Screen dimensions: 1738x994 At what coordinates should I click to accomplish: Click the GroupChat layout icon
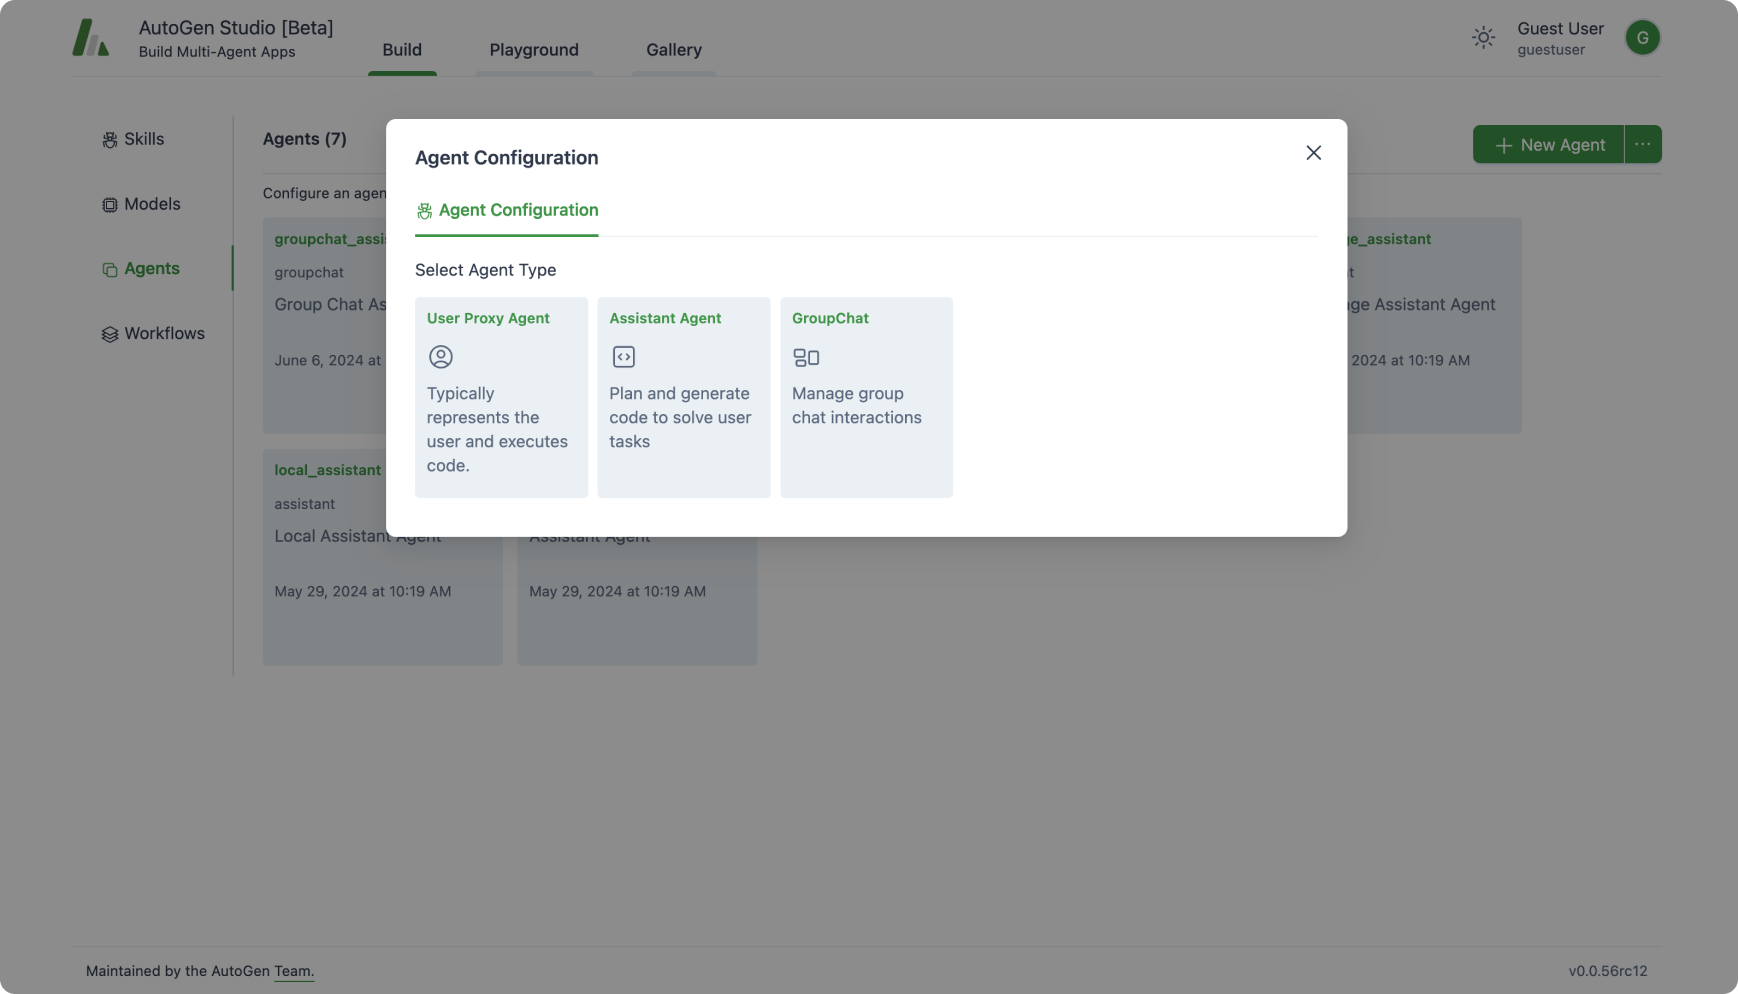pos(806,357)
